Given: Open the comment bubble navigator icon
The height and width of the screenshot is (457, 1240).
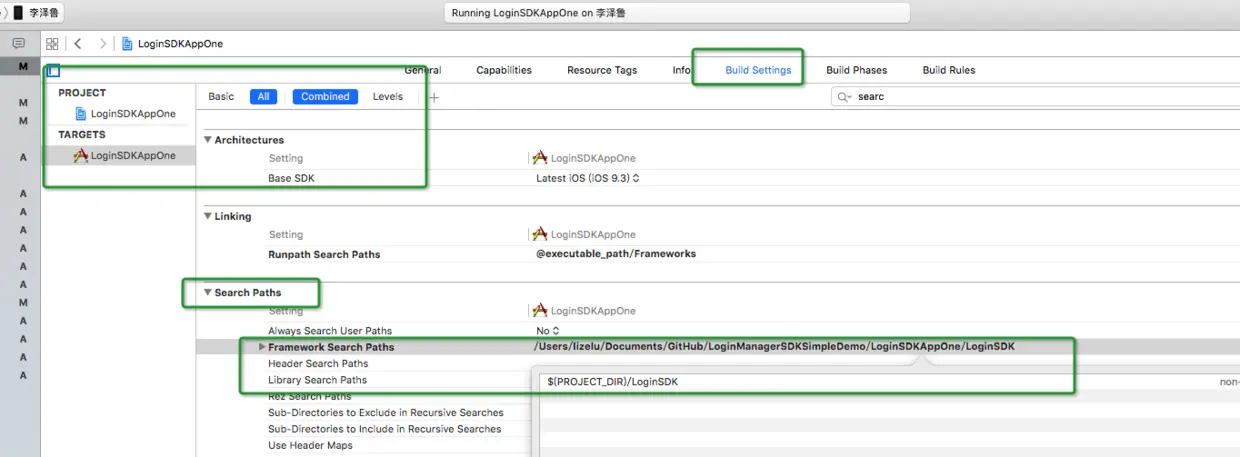Looking at the screenshot, I should pos(18,44).
